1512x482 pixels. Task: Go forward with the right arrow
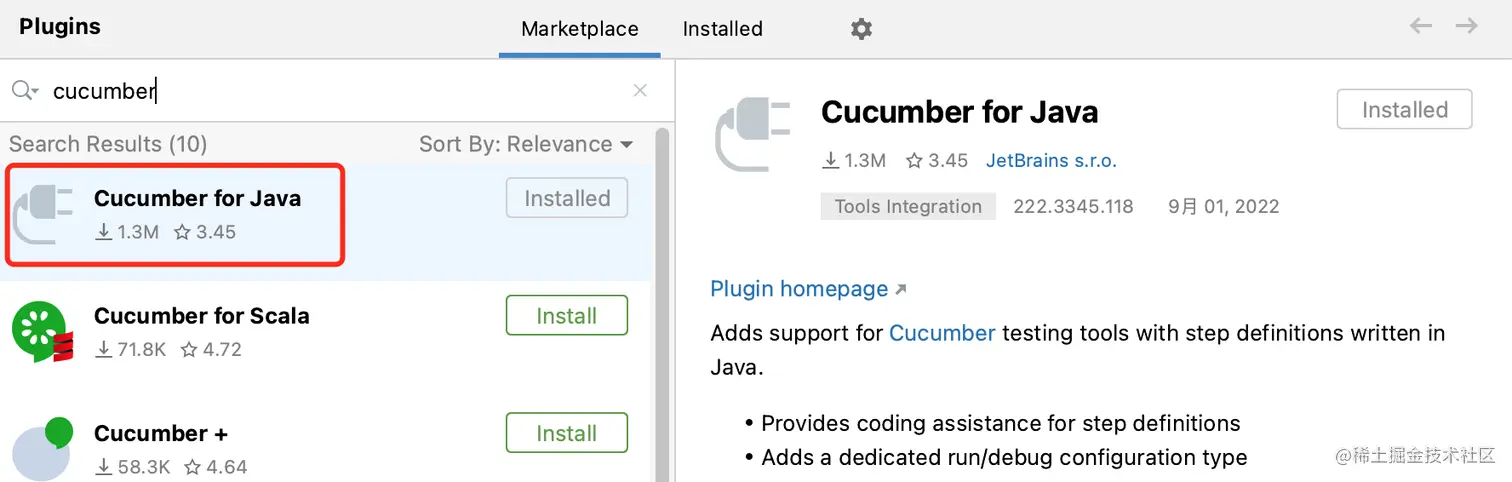1467,26
